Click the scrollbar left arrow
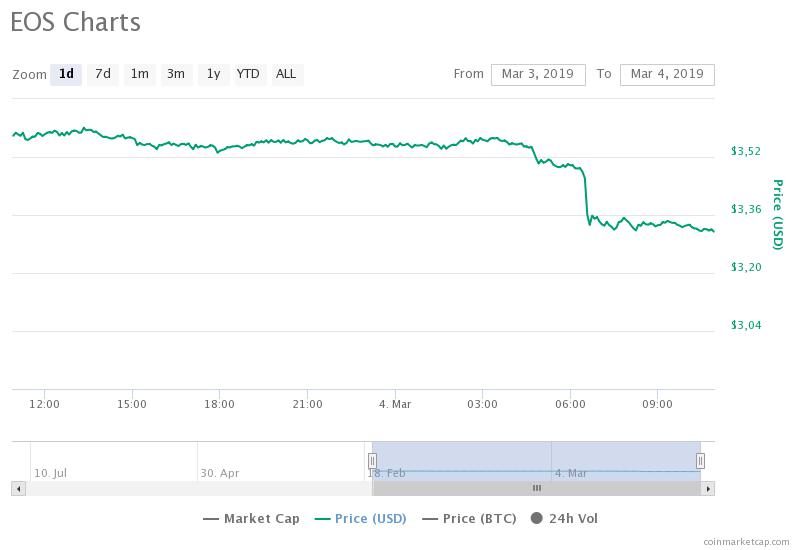Image resolution: width=800 pixels, height=550 pixels. click(16, 488)
